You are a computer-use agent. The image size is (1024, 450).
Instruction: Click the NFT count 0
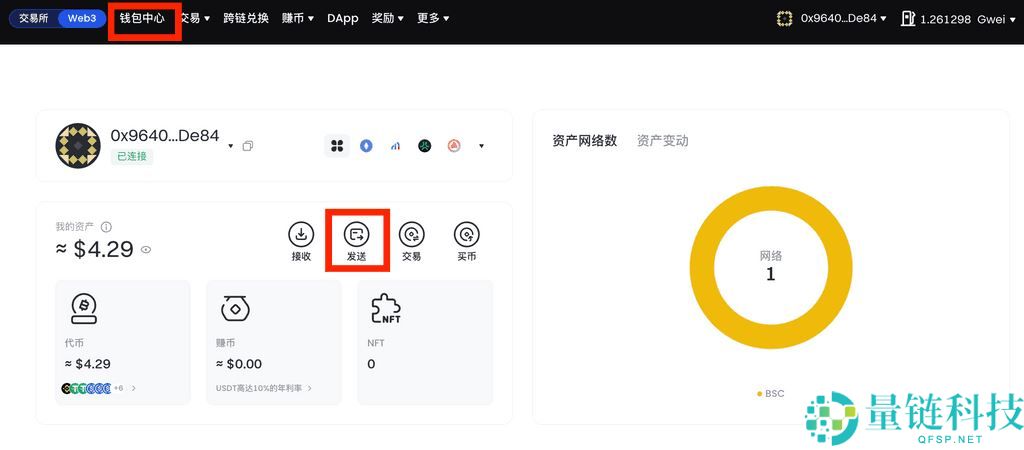pos(371,364)
